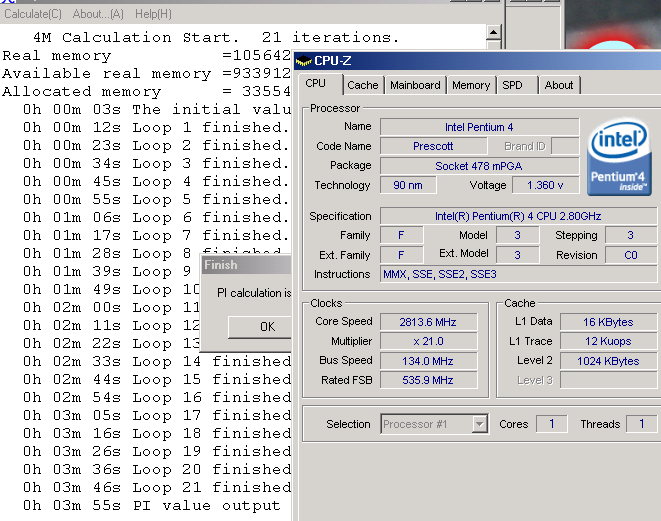Open the About...(A) menu
Screen dimensions: 661x521
(x=98, y=14)
